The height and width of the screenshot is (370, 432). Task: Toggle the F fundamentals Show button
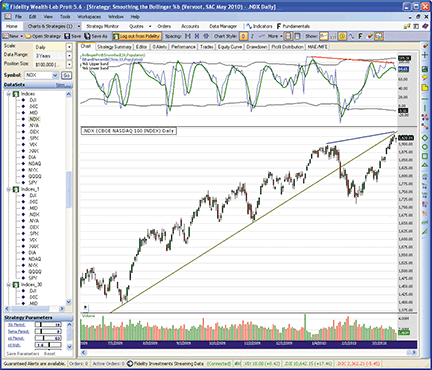click(360, 36)
